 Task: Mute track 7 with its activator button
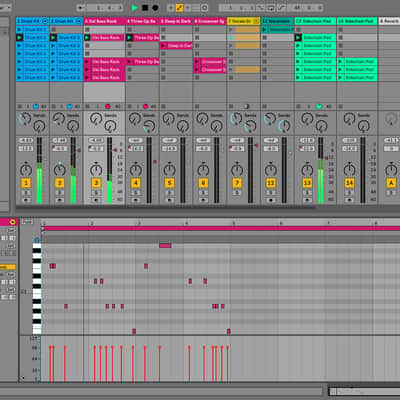coord(237,183)
